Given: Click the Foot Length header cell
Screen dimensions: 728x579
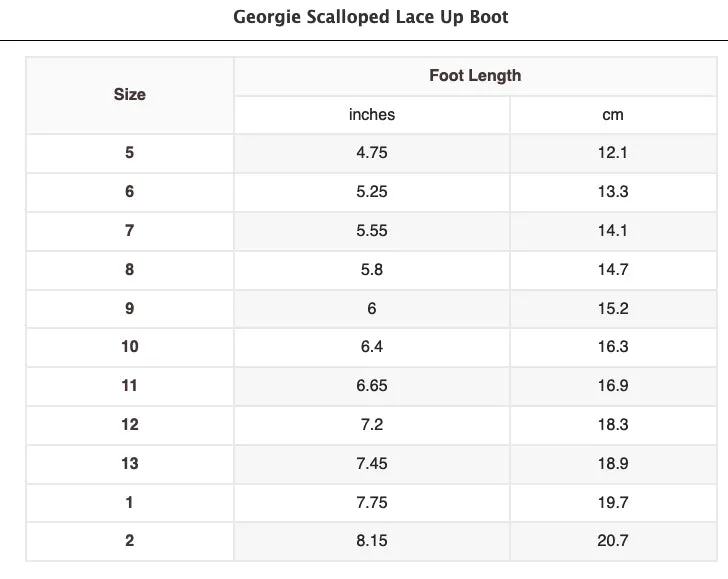Looking at the screenshot, I should pyautogui.click(x=475, y=76).
